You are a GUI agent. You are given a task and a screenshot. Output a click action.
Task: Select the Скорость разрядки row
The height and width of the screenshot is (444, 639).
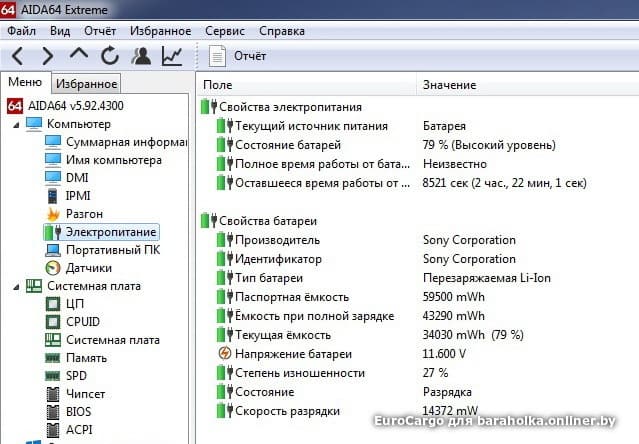(418, 411)
